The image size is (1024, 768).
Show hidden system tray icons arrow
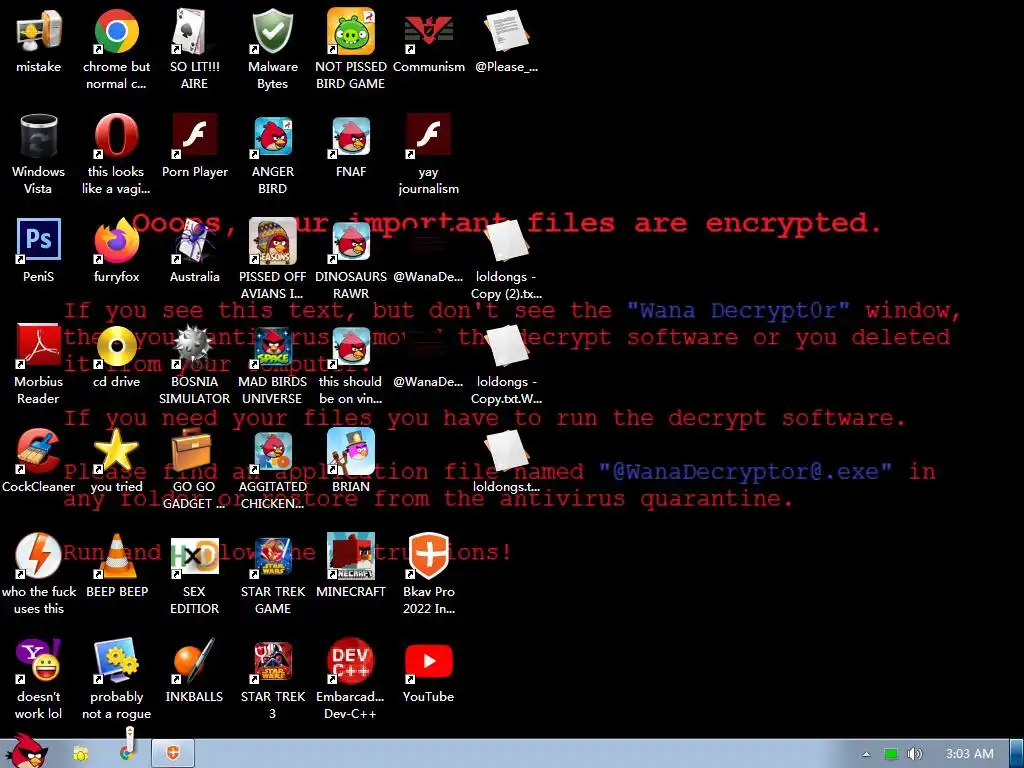click(867, 754)
